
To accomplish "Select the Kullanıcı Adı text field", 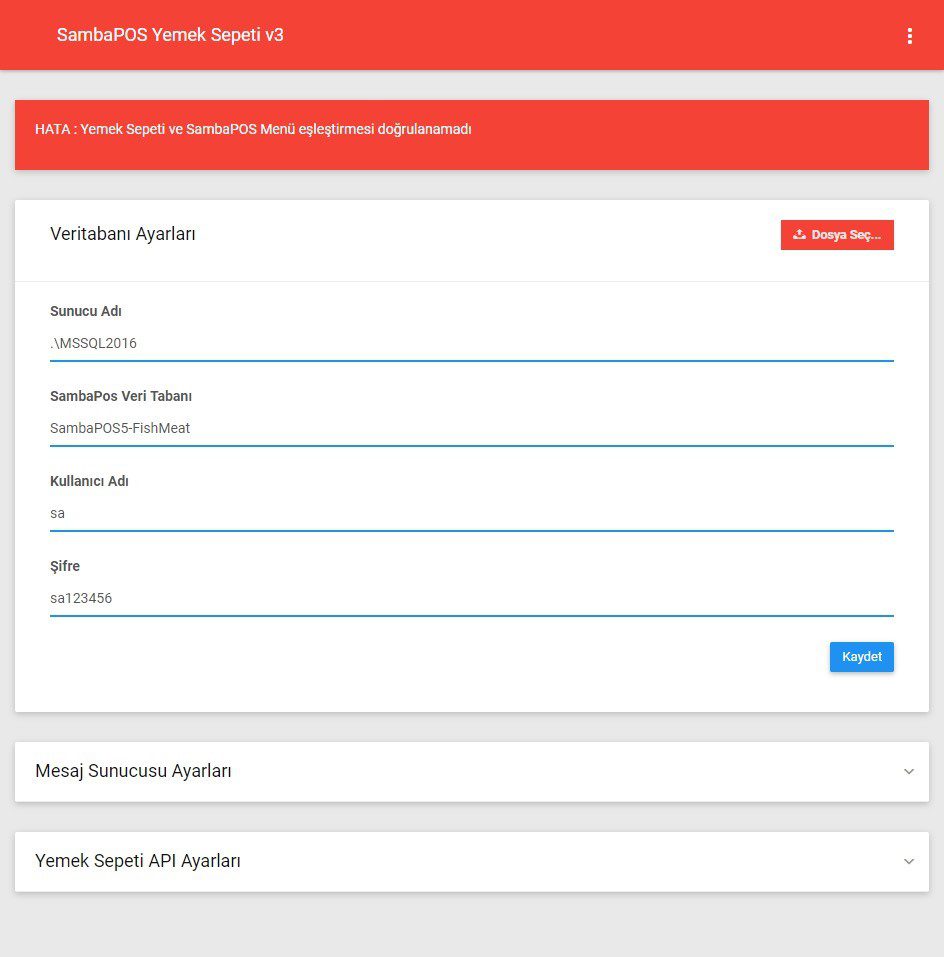I will 471,513.
